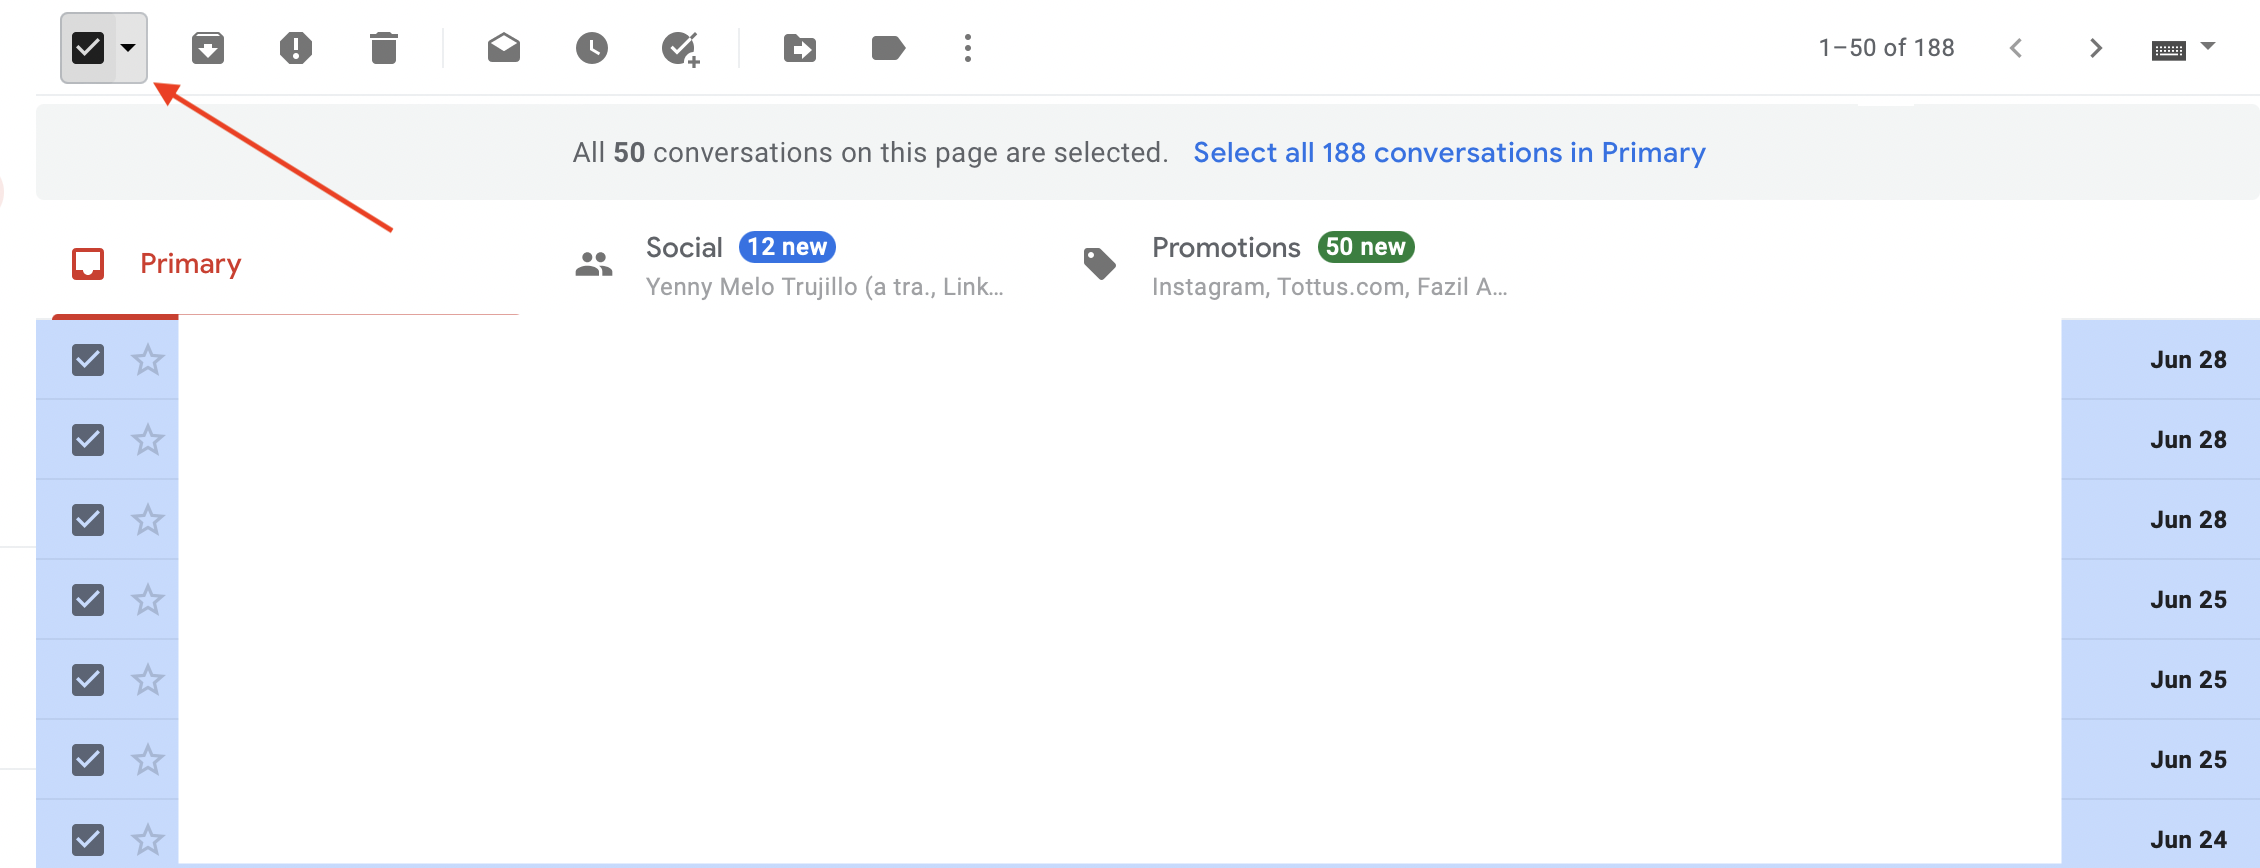The height and width of the screenshot is (868, 2260).
Task: Archive the selected conversations
Action: [208, 48]
